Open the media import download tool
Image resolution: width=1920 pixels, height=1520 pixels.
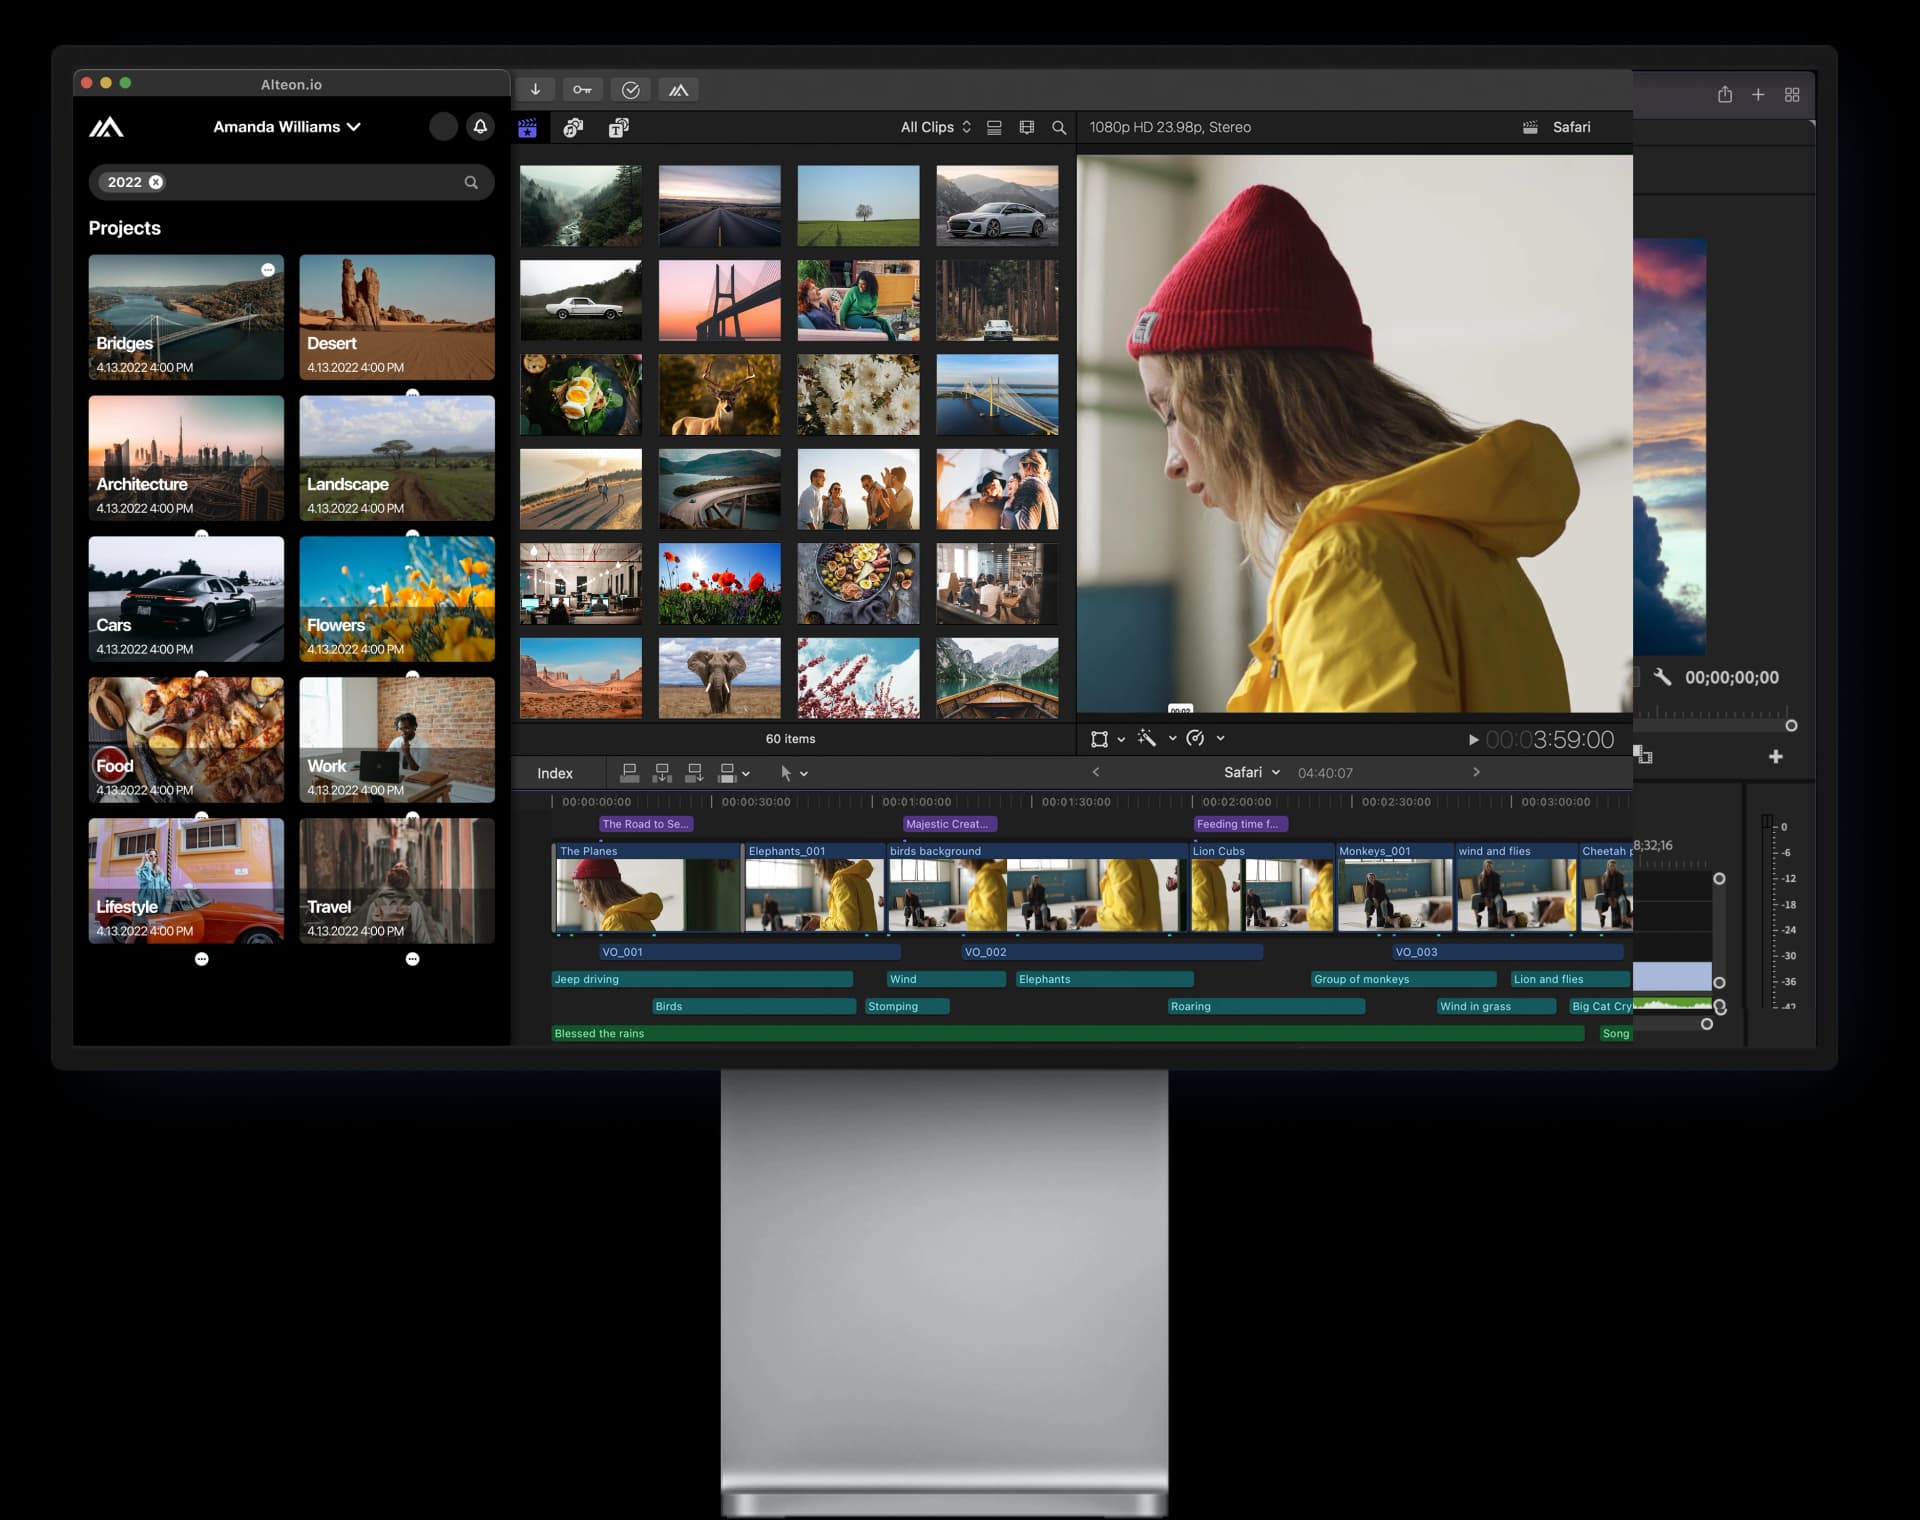(537, 89)
